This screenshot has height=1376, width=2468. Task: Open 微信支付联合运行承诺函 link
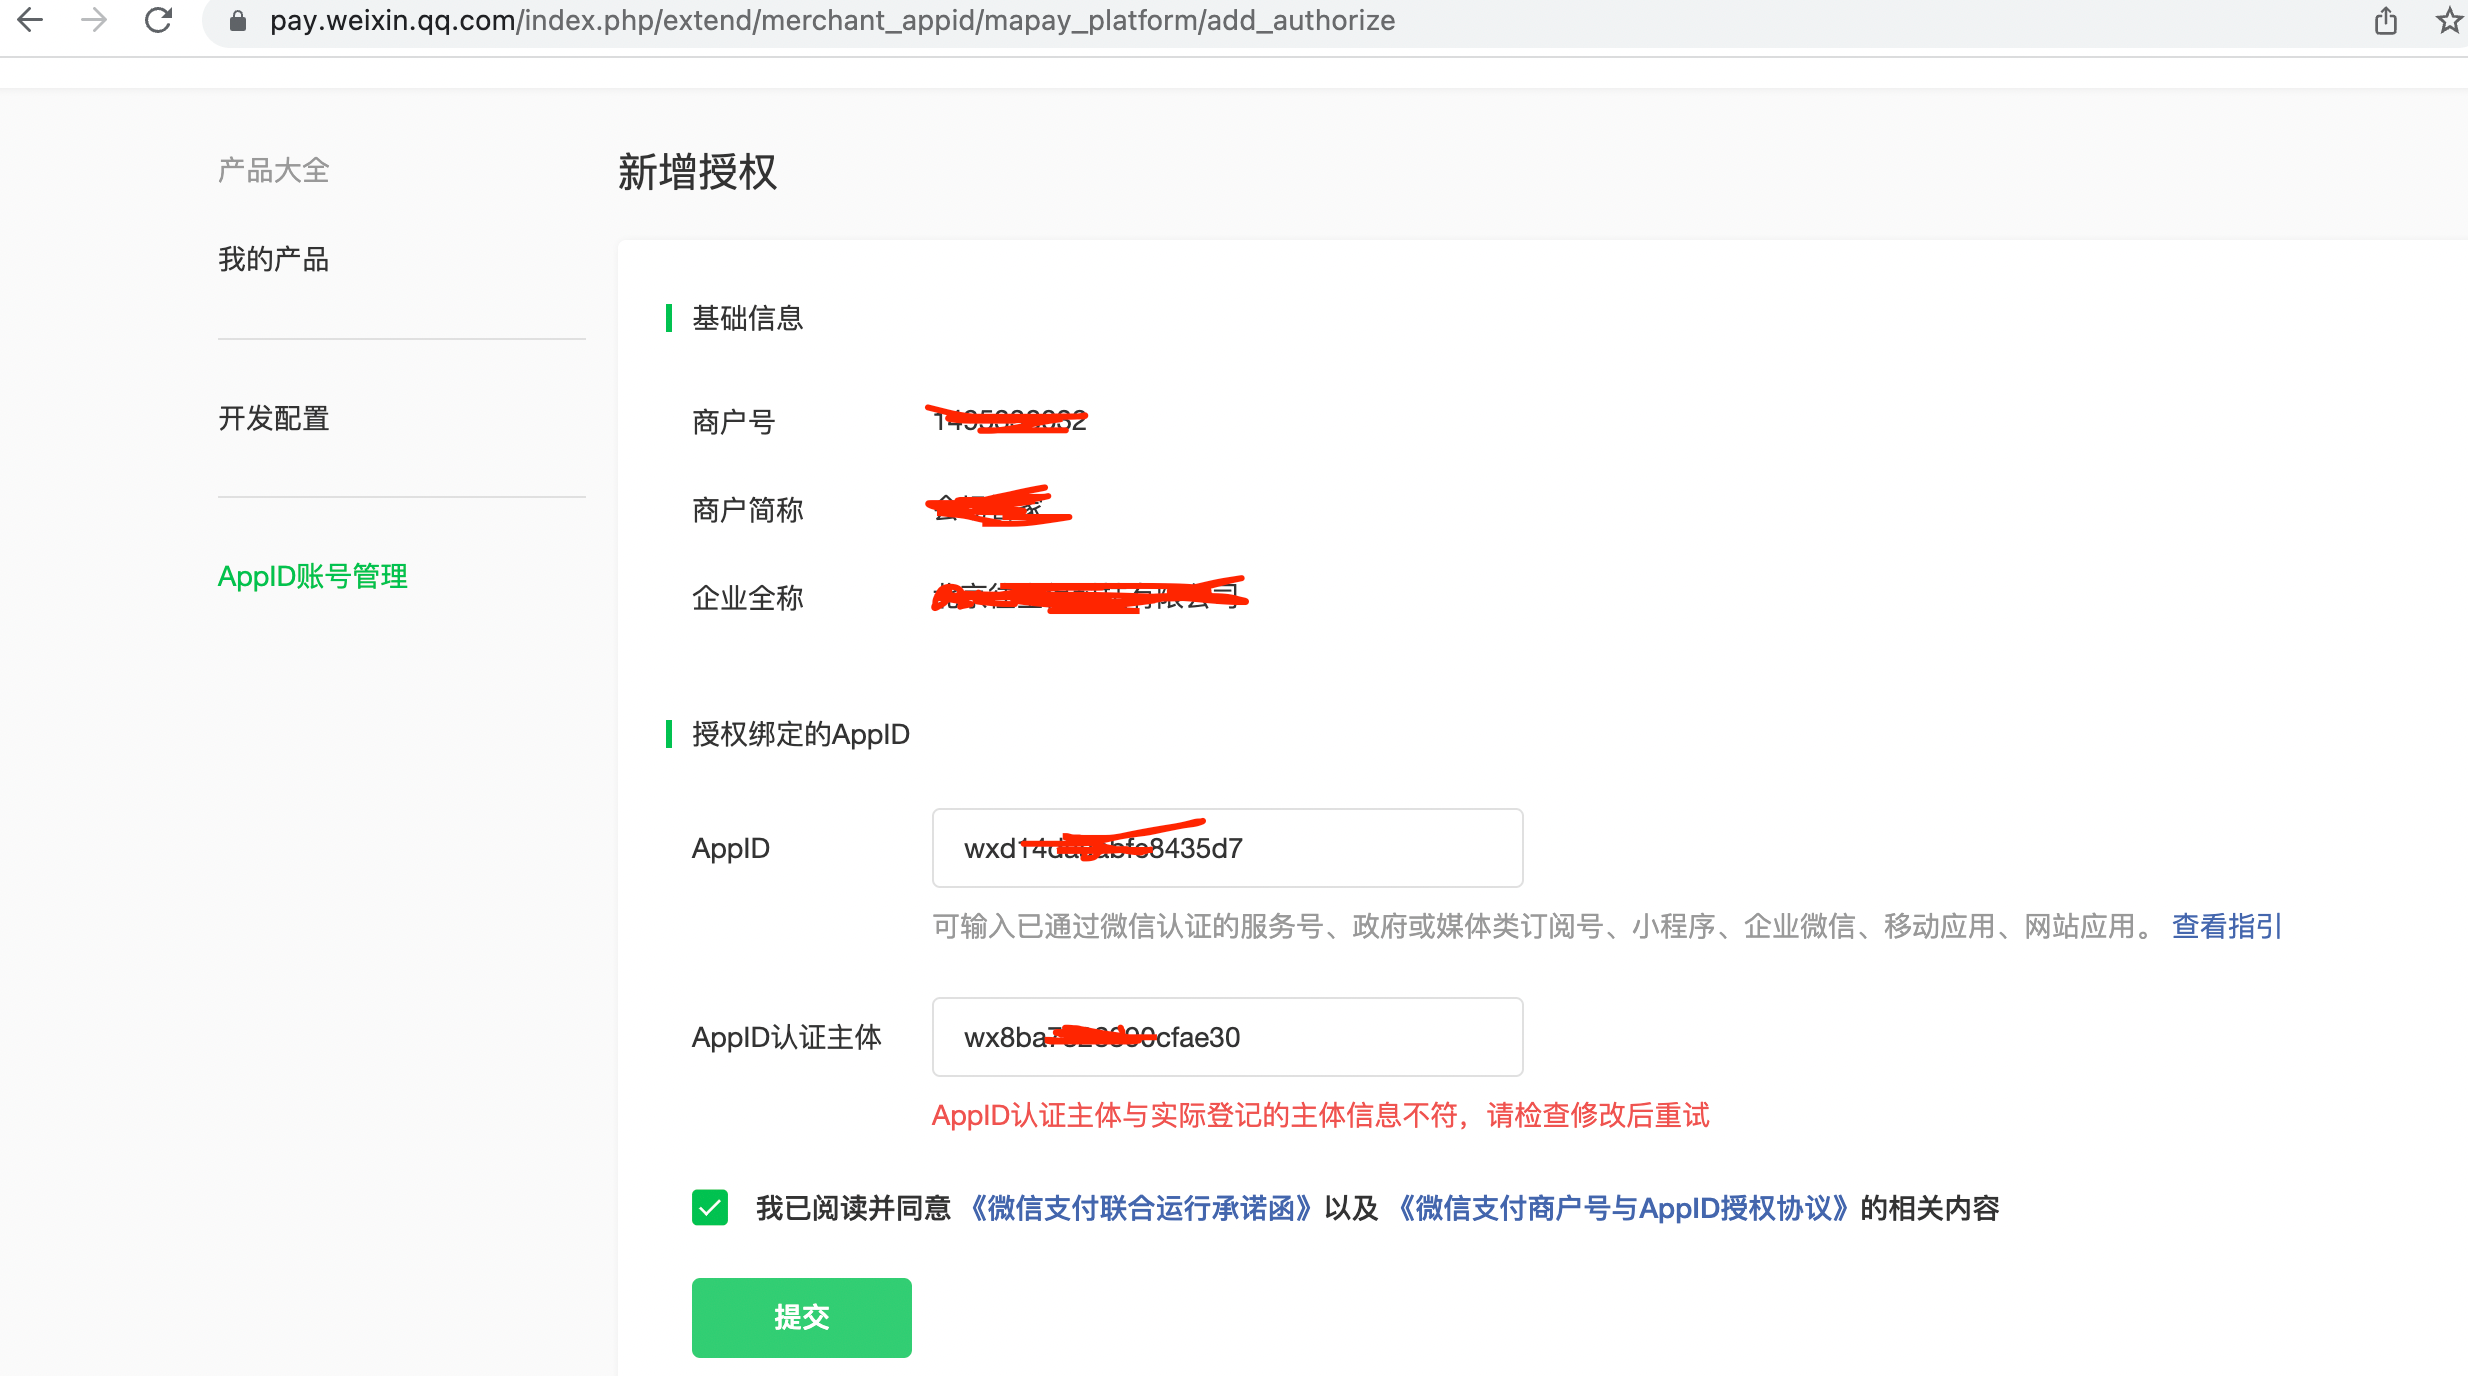tap(1140, 1208)
